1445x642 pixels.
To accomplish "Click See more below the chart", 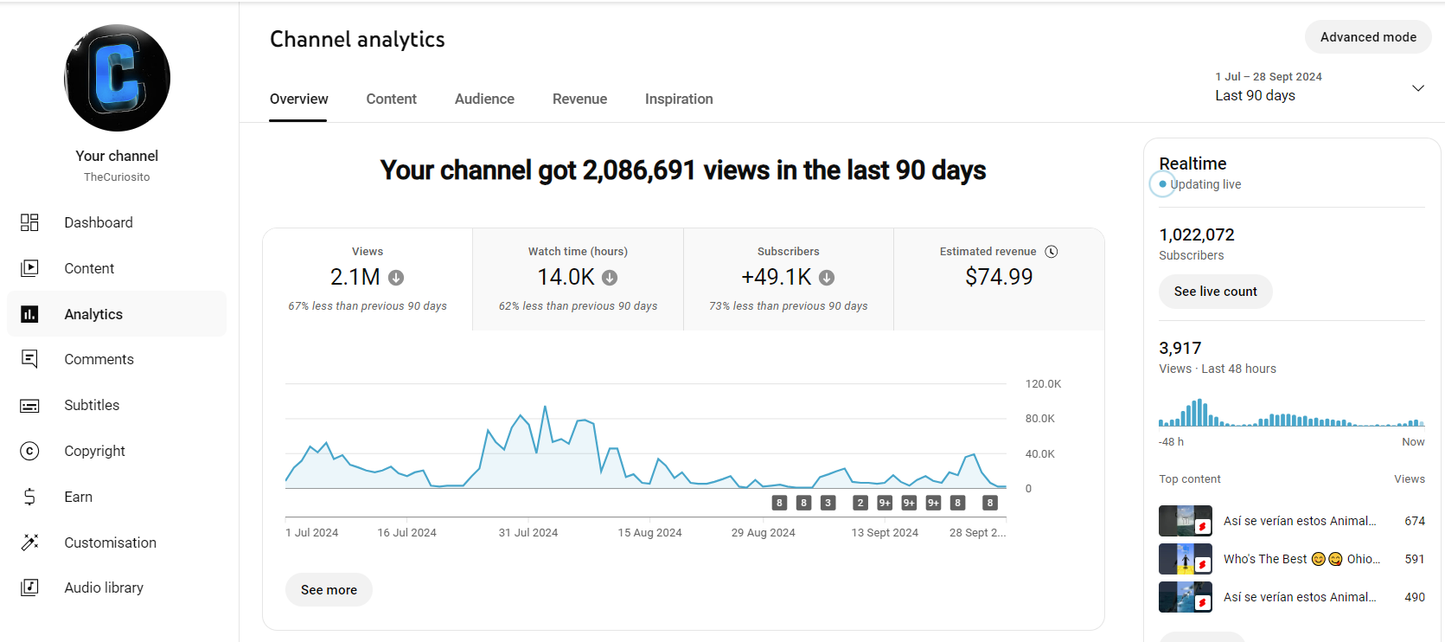I will point(328,590).
